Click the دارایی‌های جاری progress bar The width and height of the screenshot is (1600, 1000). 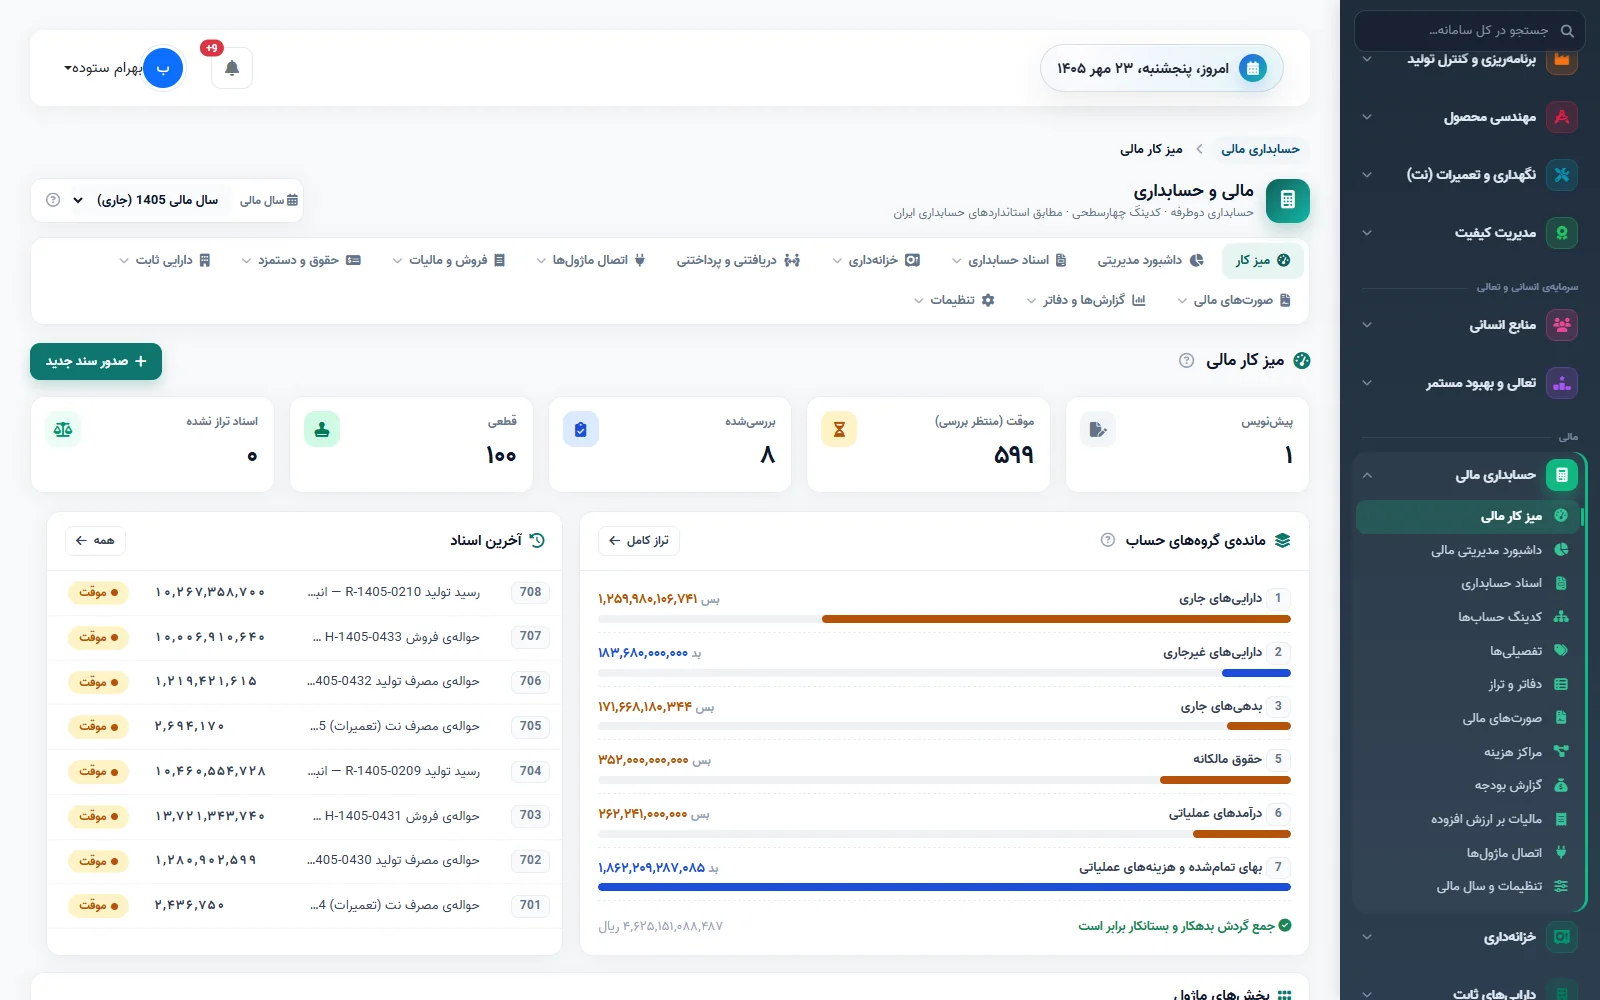point(944,619)
